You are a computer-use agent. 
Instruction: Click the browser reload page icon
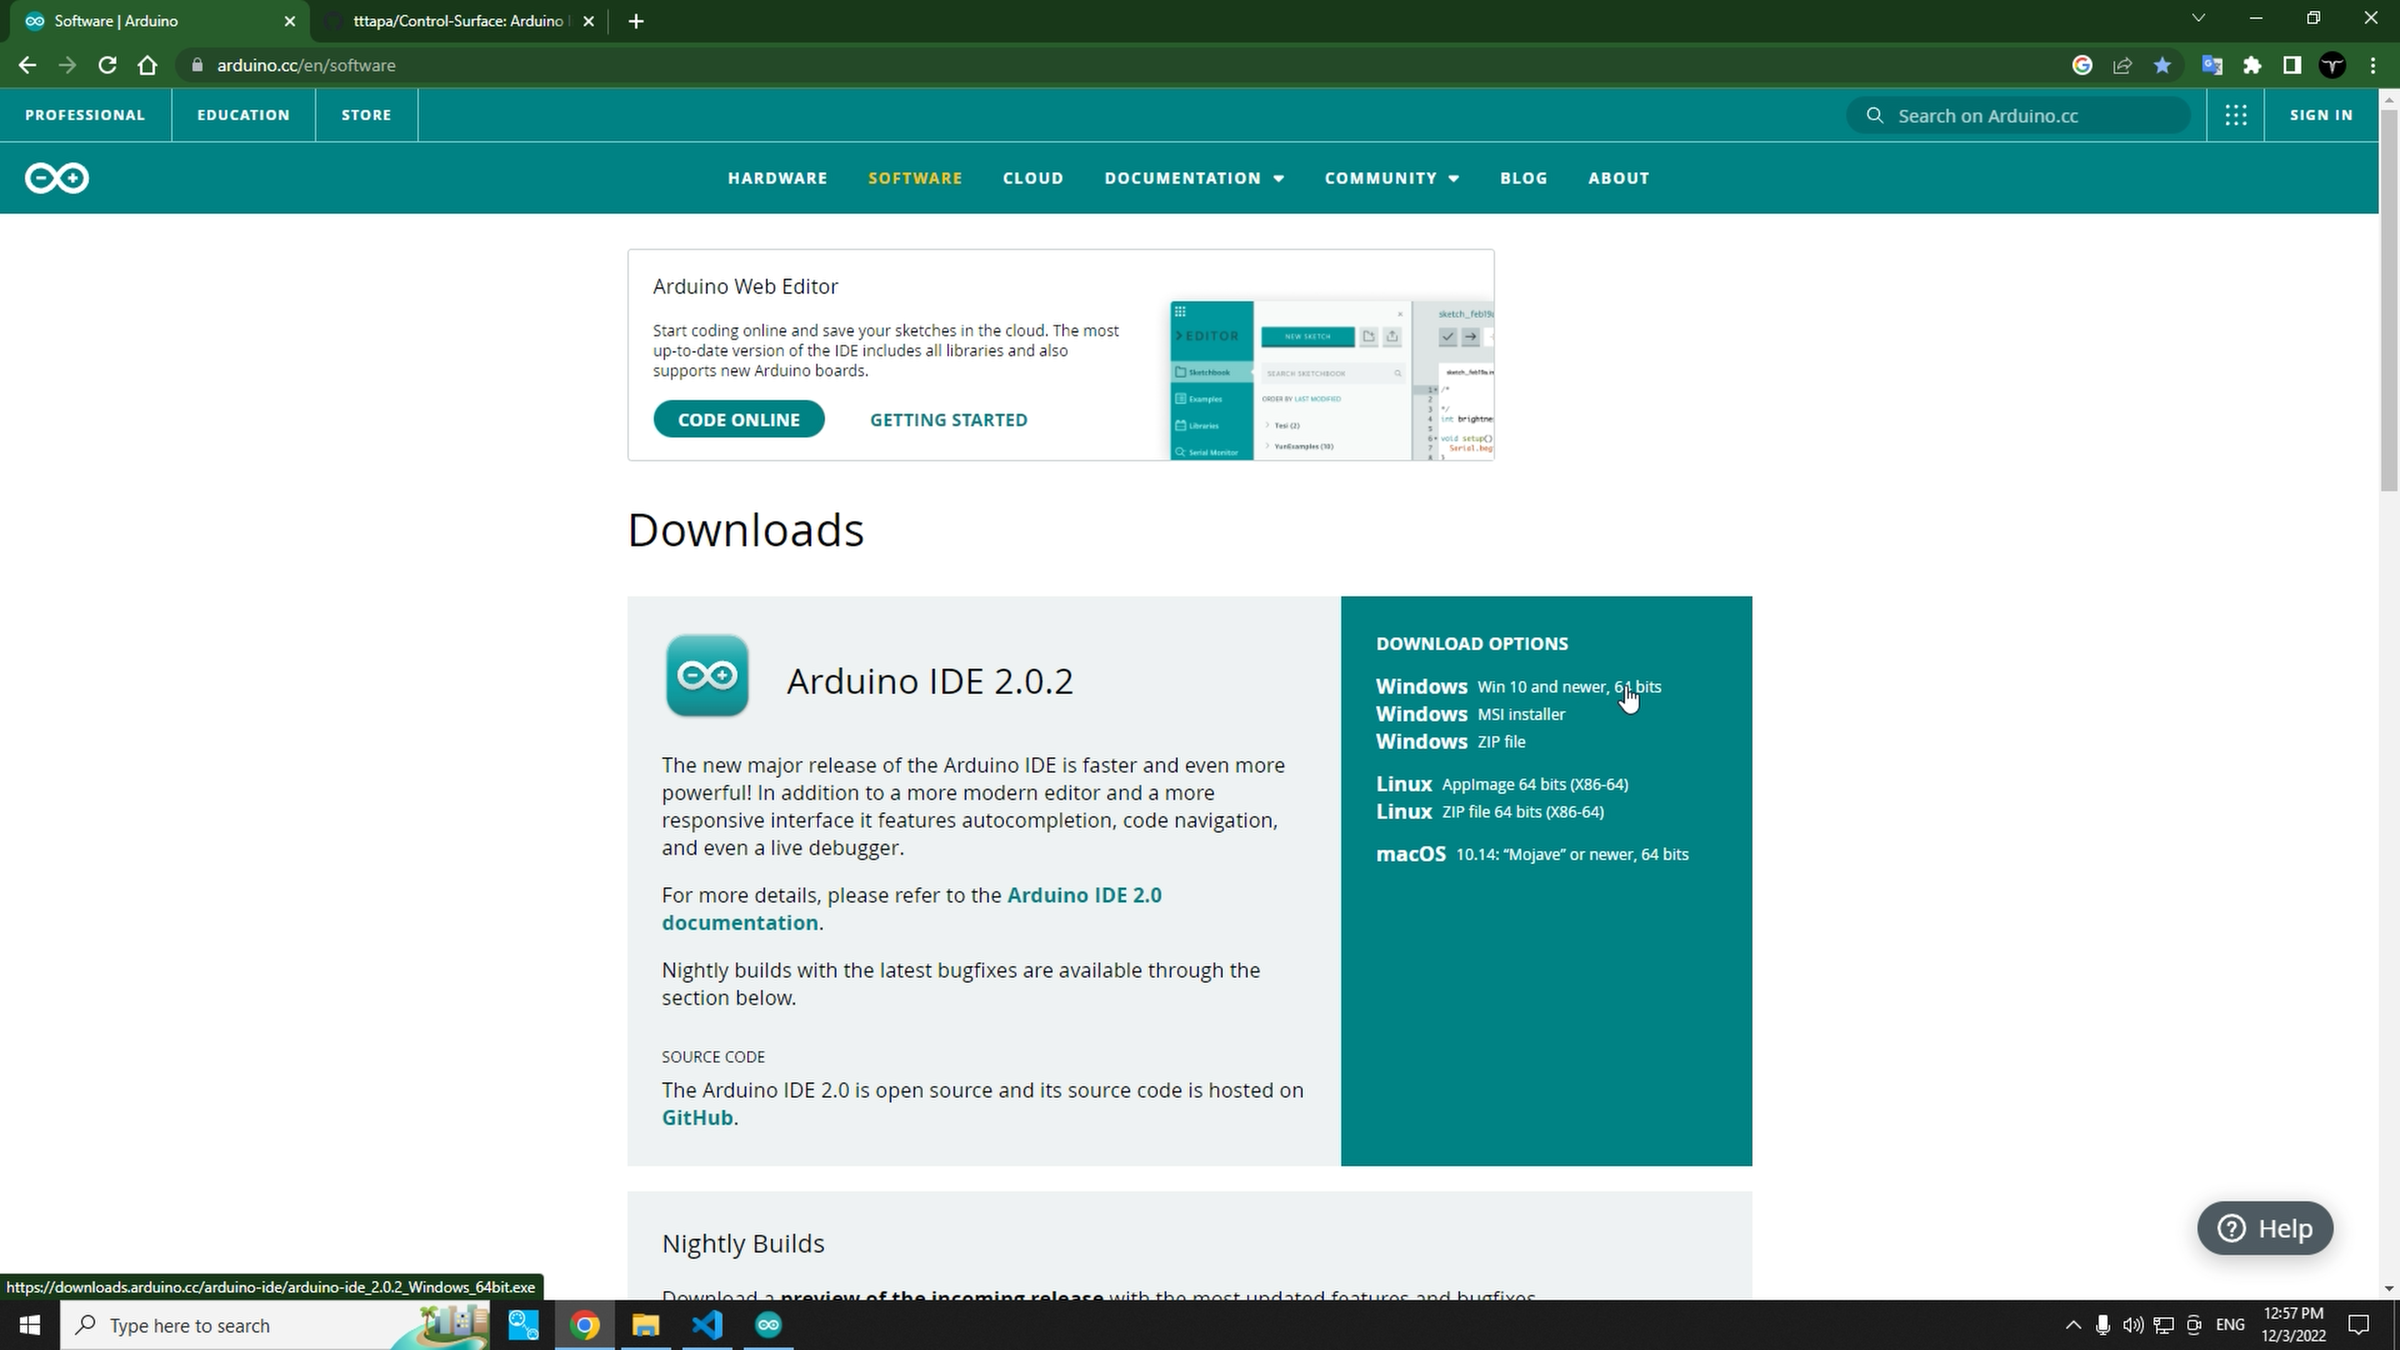[107, 65]
